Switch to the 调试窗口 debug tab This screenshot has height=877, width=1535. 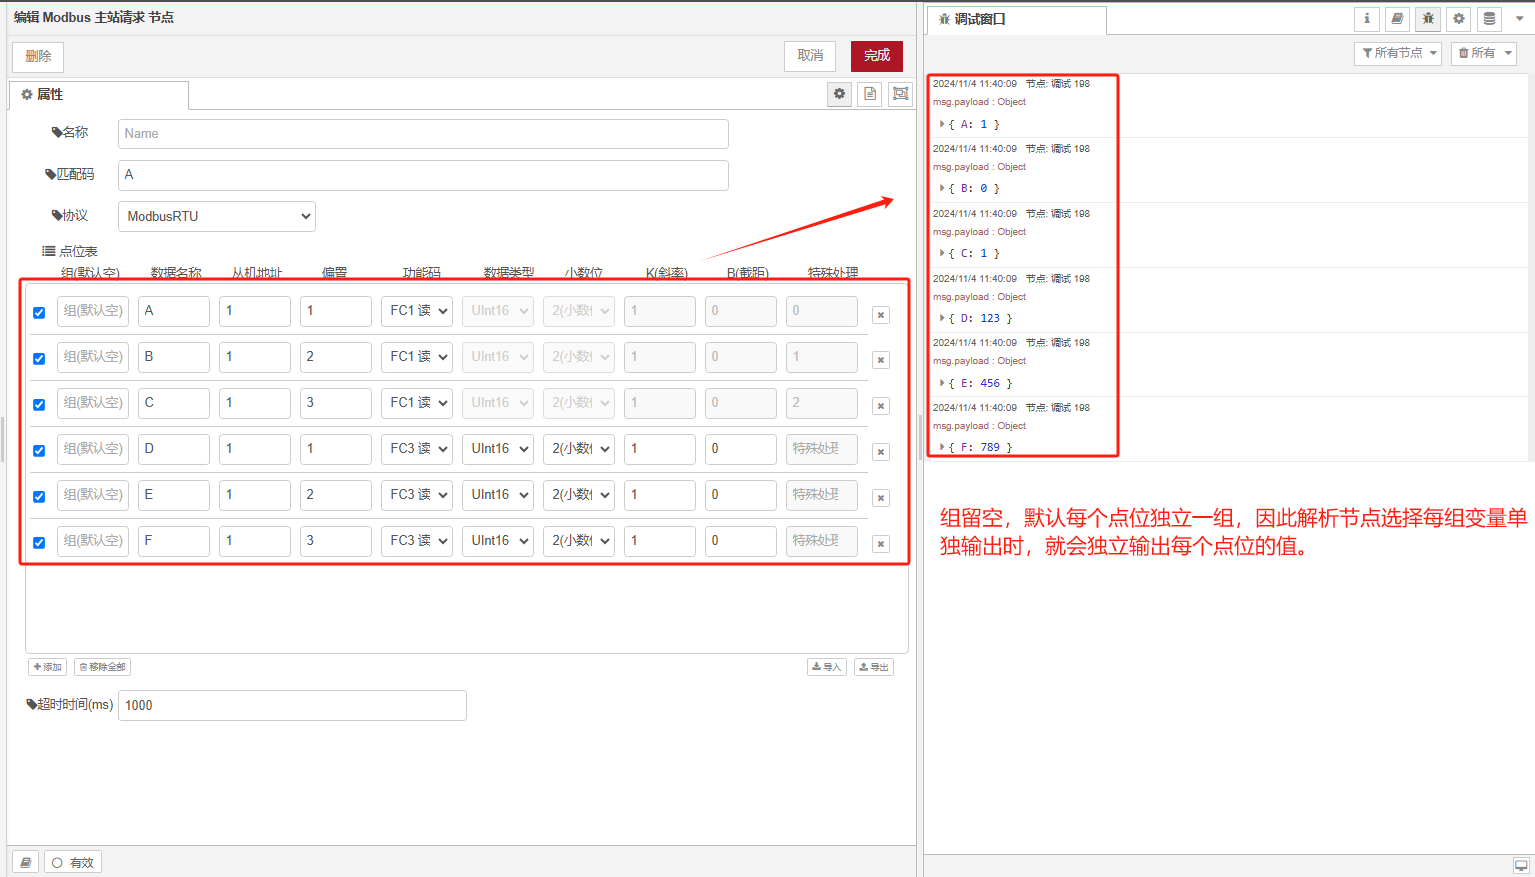(x=1015, y=20)
